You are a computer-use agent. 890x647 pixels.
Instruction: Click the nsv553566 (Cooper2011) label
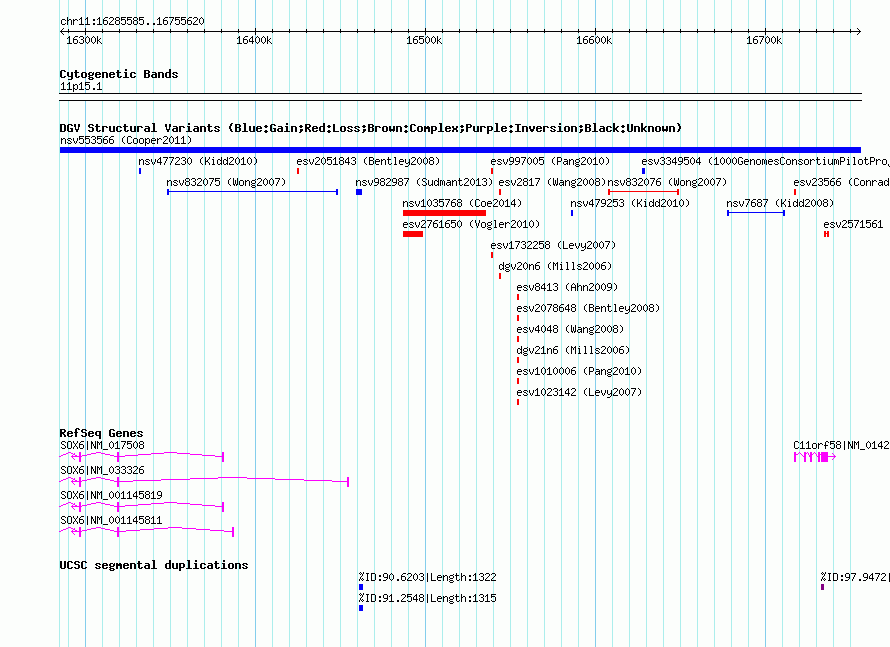point(126,140)
